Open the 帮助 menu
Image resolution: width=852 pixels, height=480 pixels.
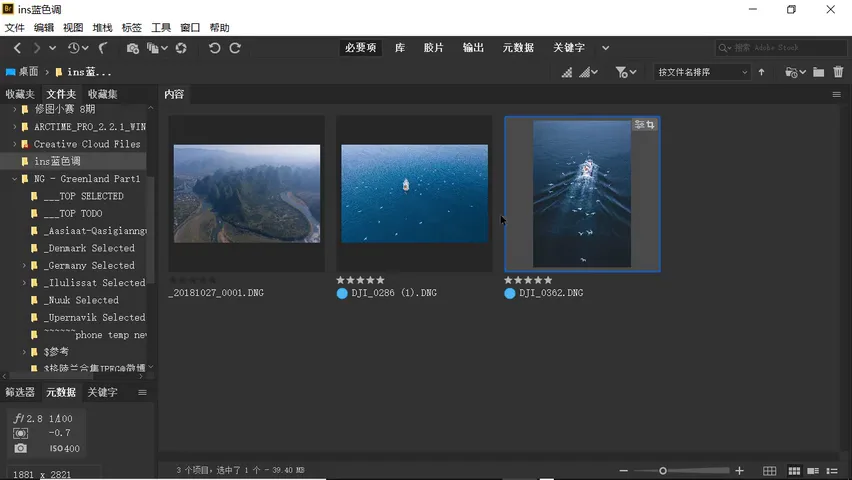click(220, 28)
